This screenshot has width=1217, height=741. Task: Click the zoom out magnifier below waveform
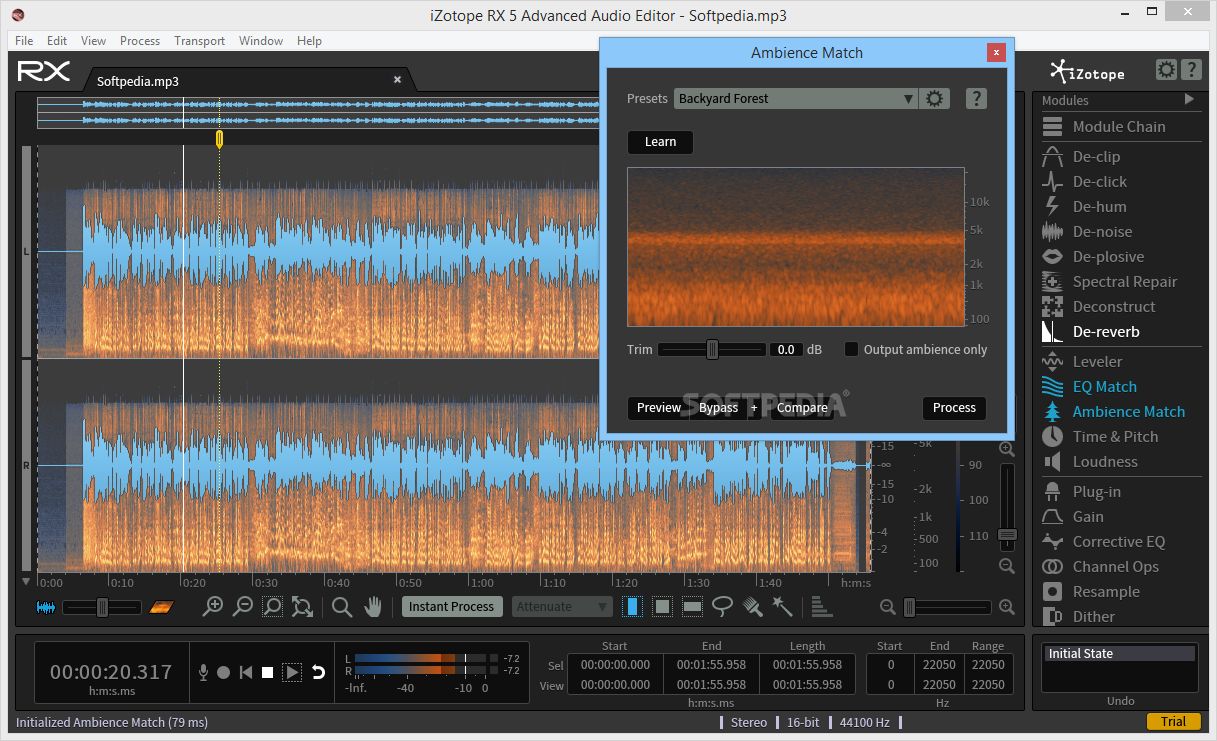pyautogui.click(x=242, y=606)
